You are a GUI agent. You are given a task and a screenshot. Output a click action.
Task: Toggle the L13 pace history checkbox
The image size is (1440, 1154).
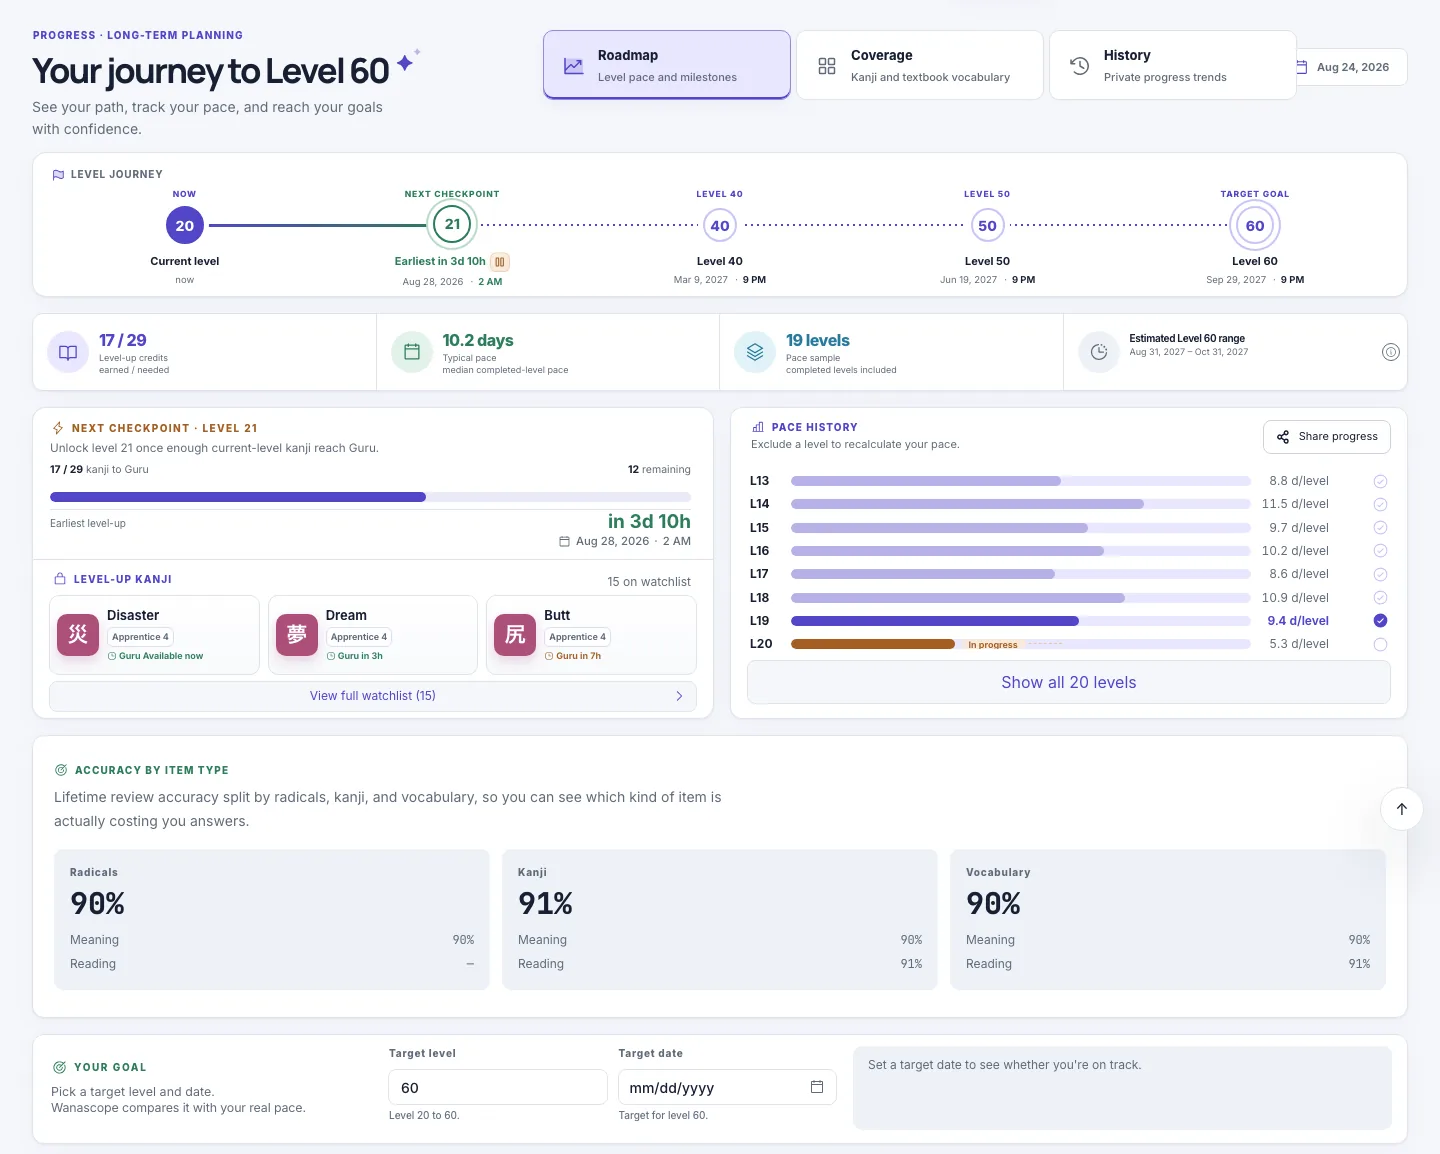click(x=1380, y=481)
